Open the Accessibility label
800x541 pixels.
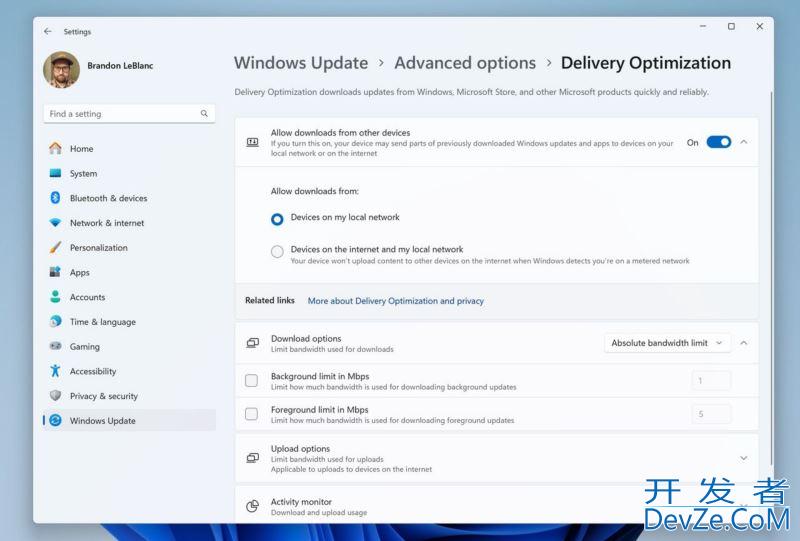[93, 372]
